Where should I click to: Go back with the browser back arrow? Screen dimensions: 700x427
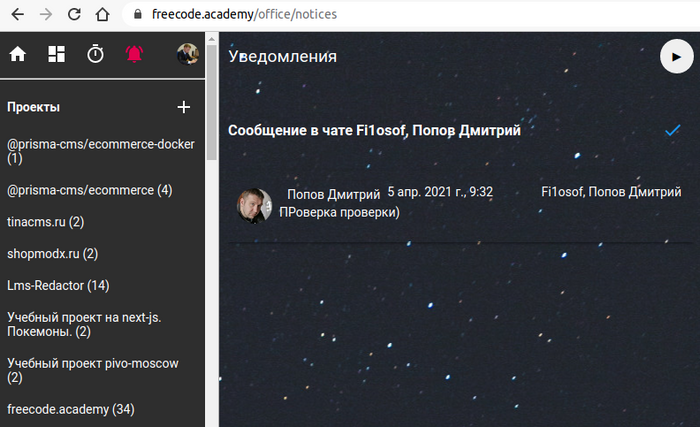17,14
